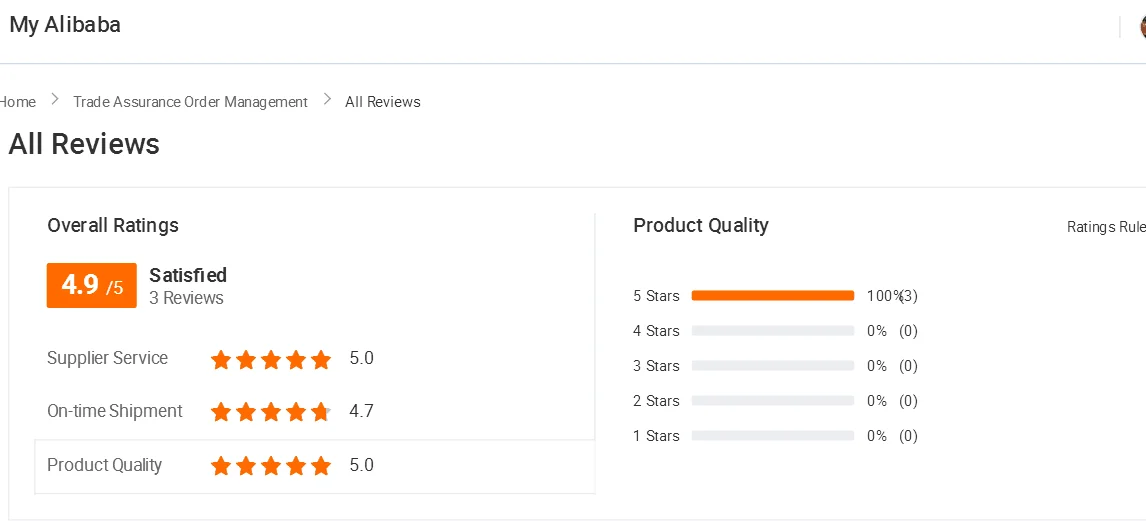Click the 3 Stars label in breakdown
Image resolution: width=1146 pixels, height=521 pixels.
pos(656,366)
